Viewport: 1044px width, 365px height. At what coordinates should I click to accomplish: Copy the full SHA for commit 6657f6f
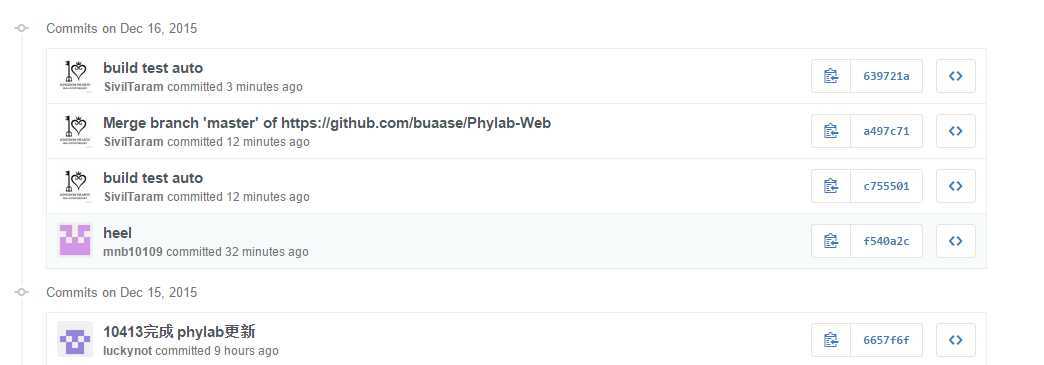point(831,340)
